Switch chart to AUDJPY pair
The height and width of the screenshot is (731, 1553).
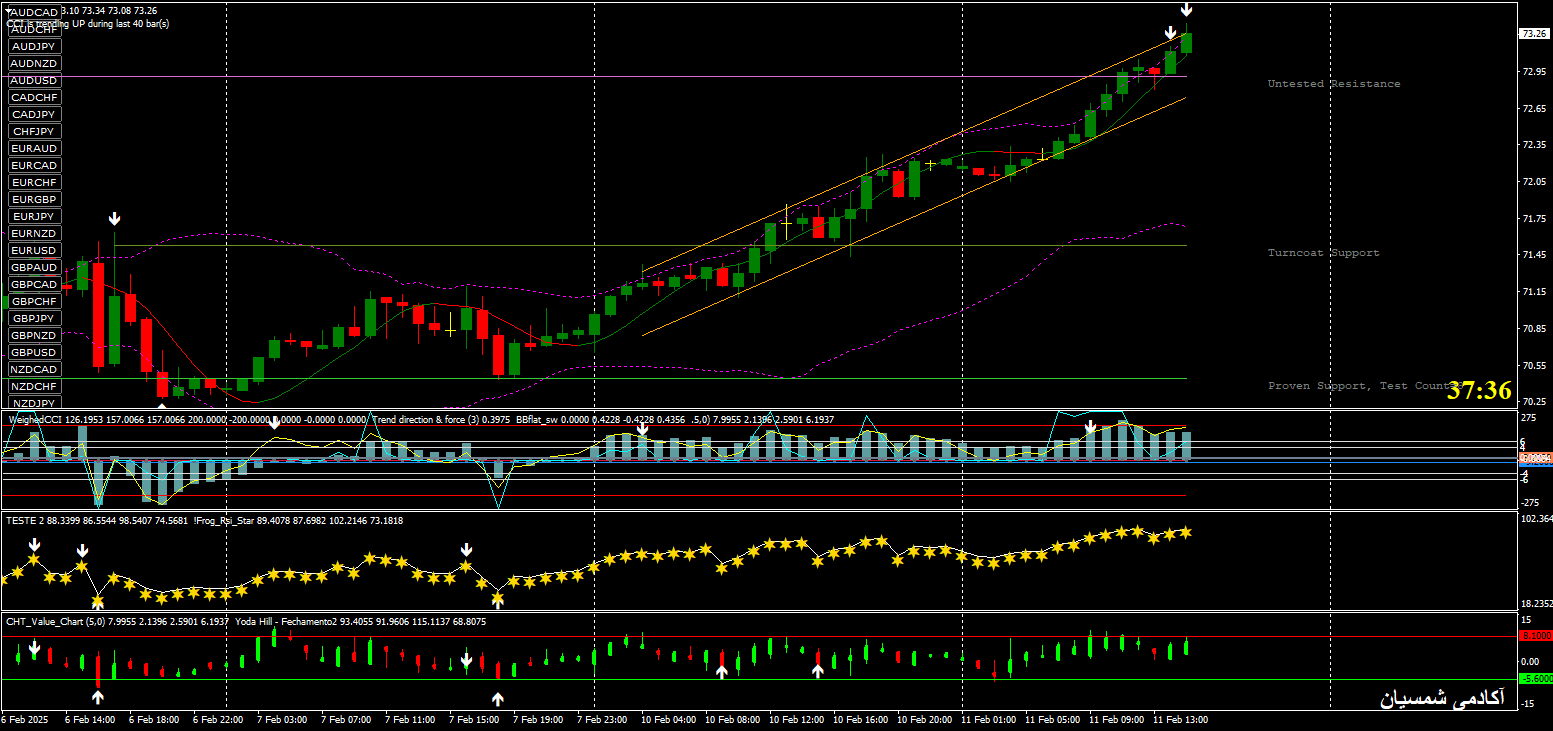34,46
